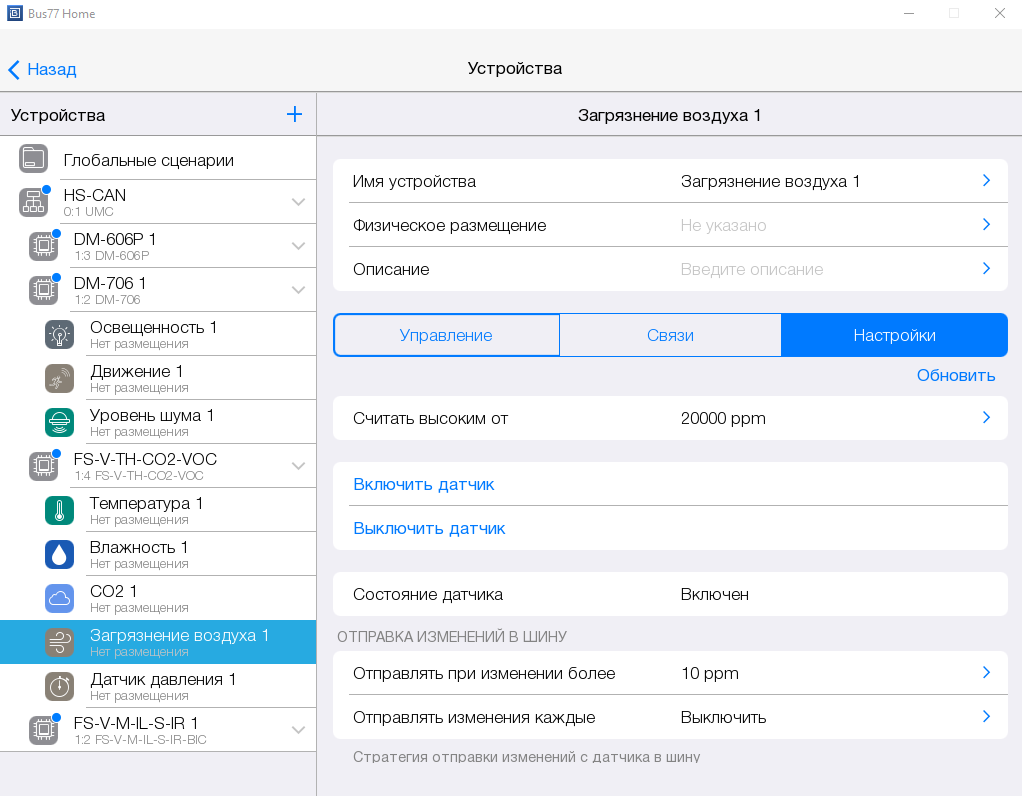Select the Global scenarios folder icon

point(34,159)
